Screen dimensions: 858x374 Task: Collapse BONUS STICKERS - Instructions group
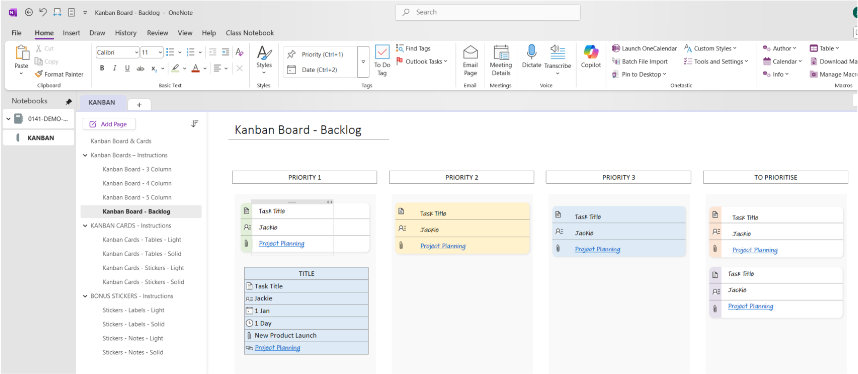(x=85, y=296)
